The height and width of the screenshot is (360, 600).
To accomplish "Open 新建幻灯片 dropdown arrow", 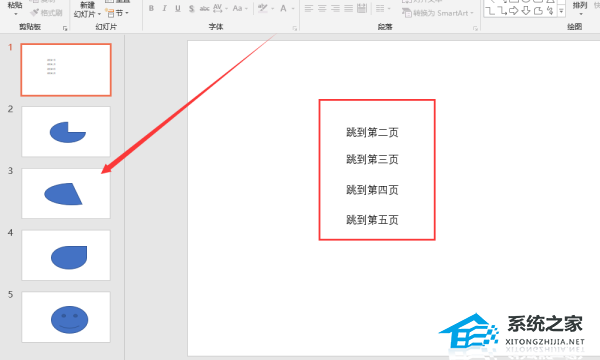I will [x=99, y=14].
